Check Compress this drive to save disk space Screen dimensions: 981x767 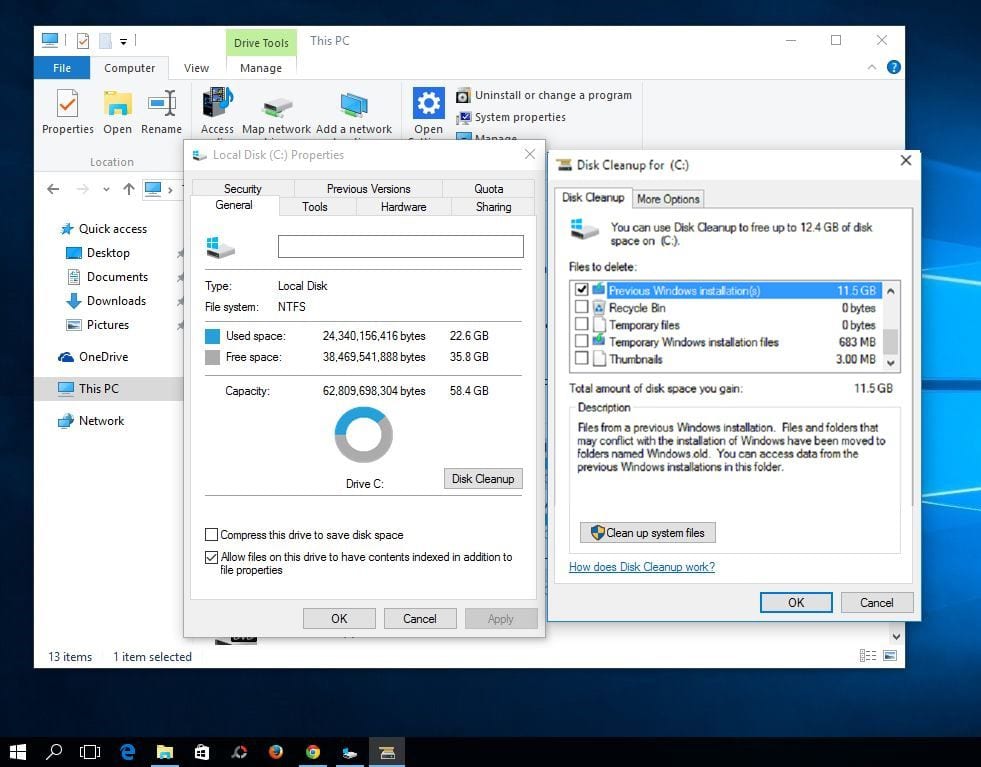(211, 535)
